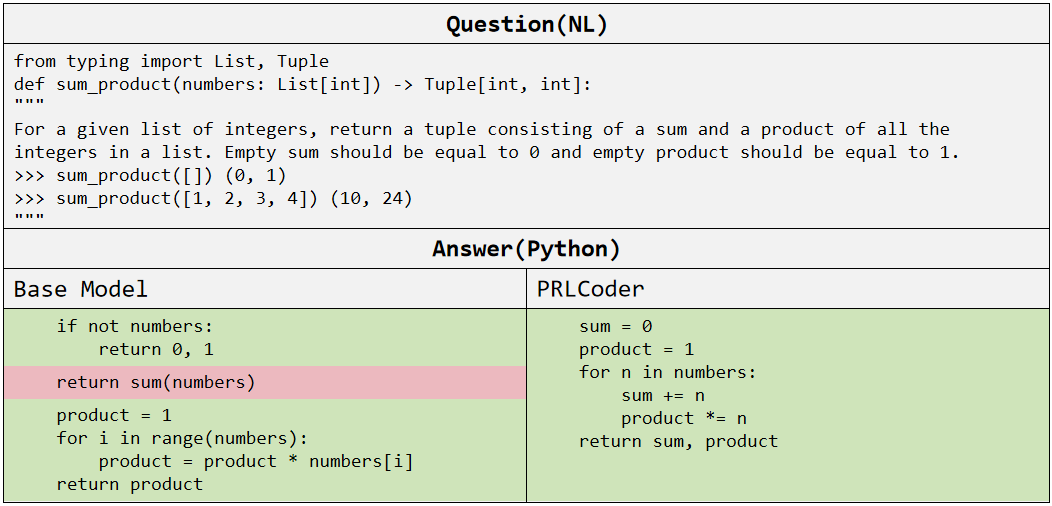This screenshot has height=506, width=1052.
Task: Click the 'sum += n' statement
Action: point(663,395)
